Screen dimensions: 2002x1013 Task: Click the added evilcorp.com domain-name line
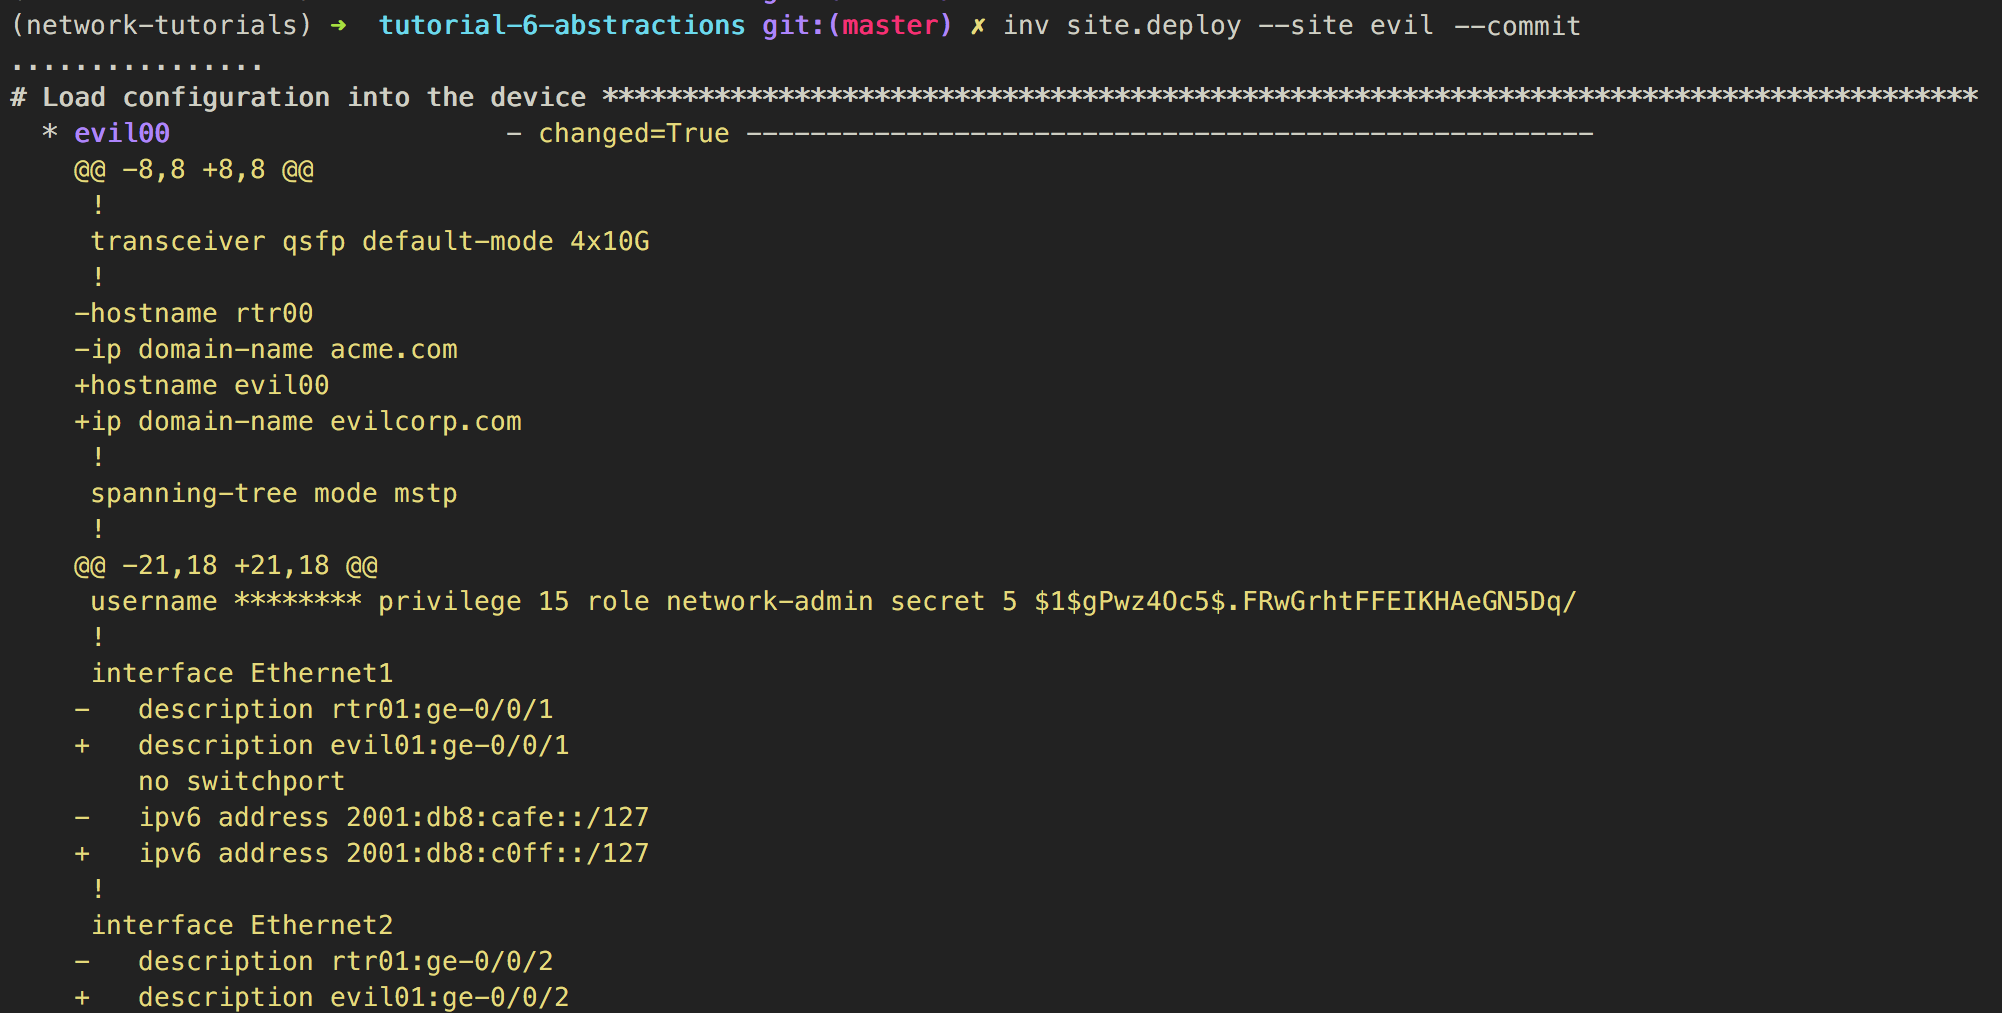[298, 421]
